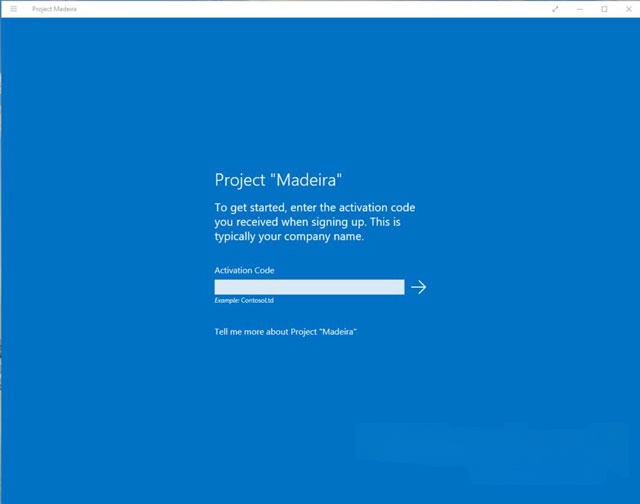This screenshot has height=504, width=640.
Task: Open the hamburger menu in title bar
Action: pyautogui.click(x=13, y=9)
